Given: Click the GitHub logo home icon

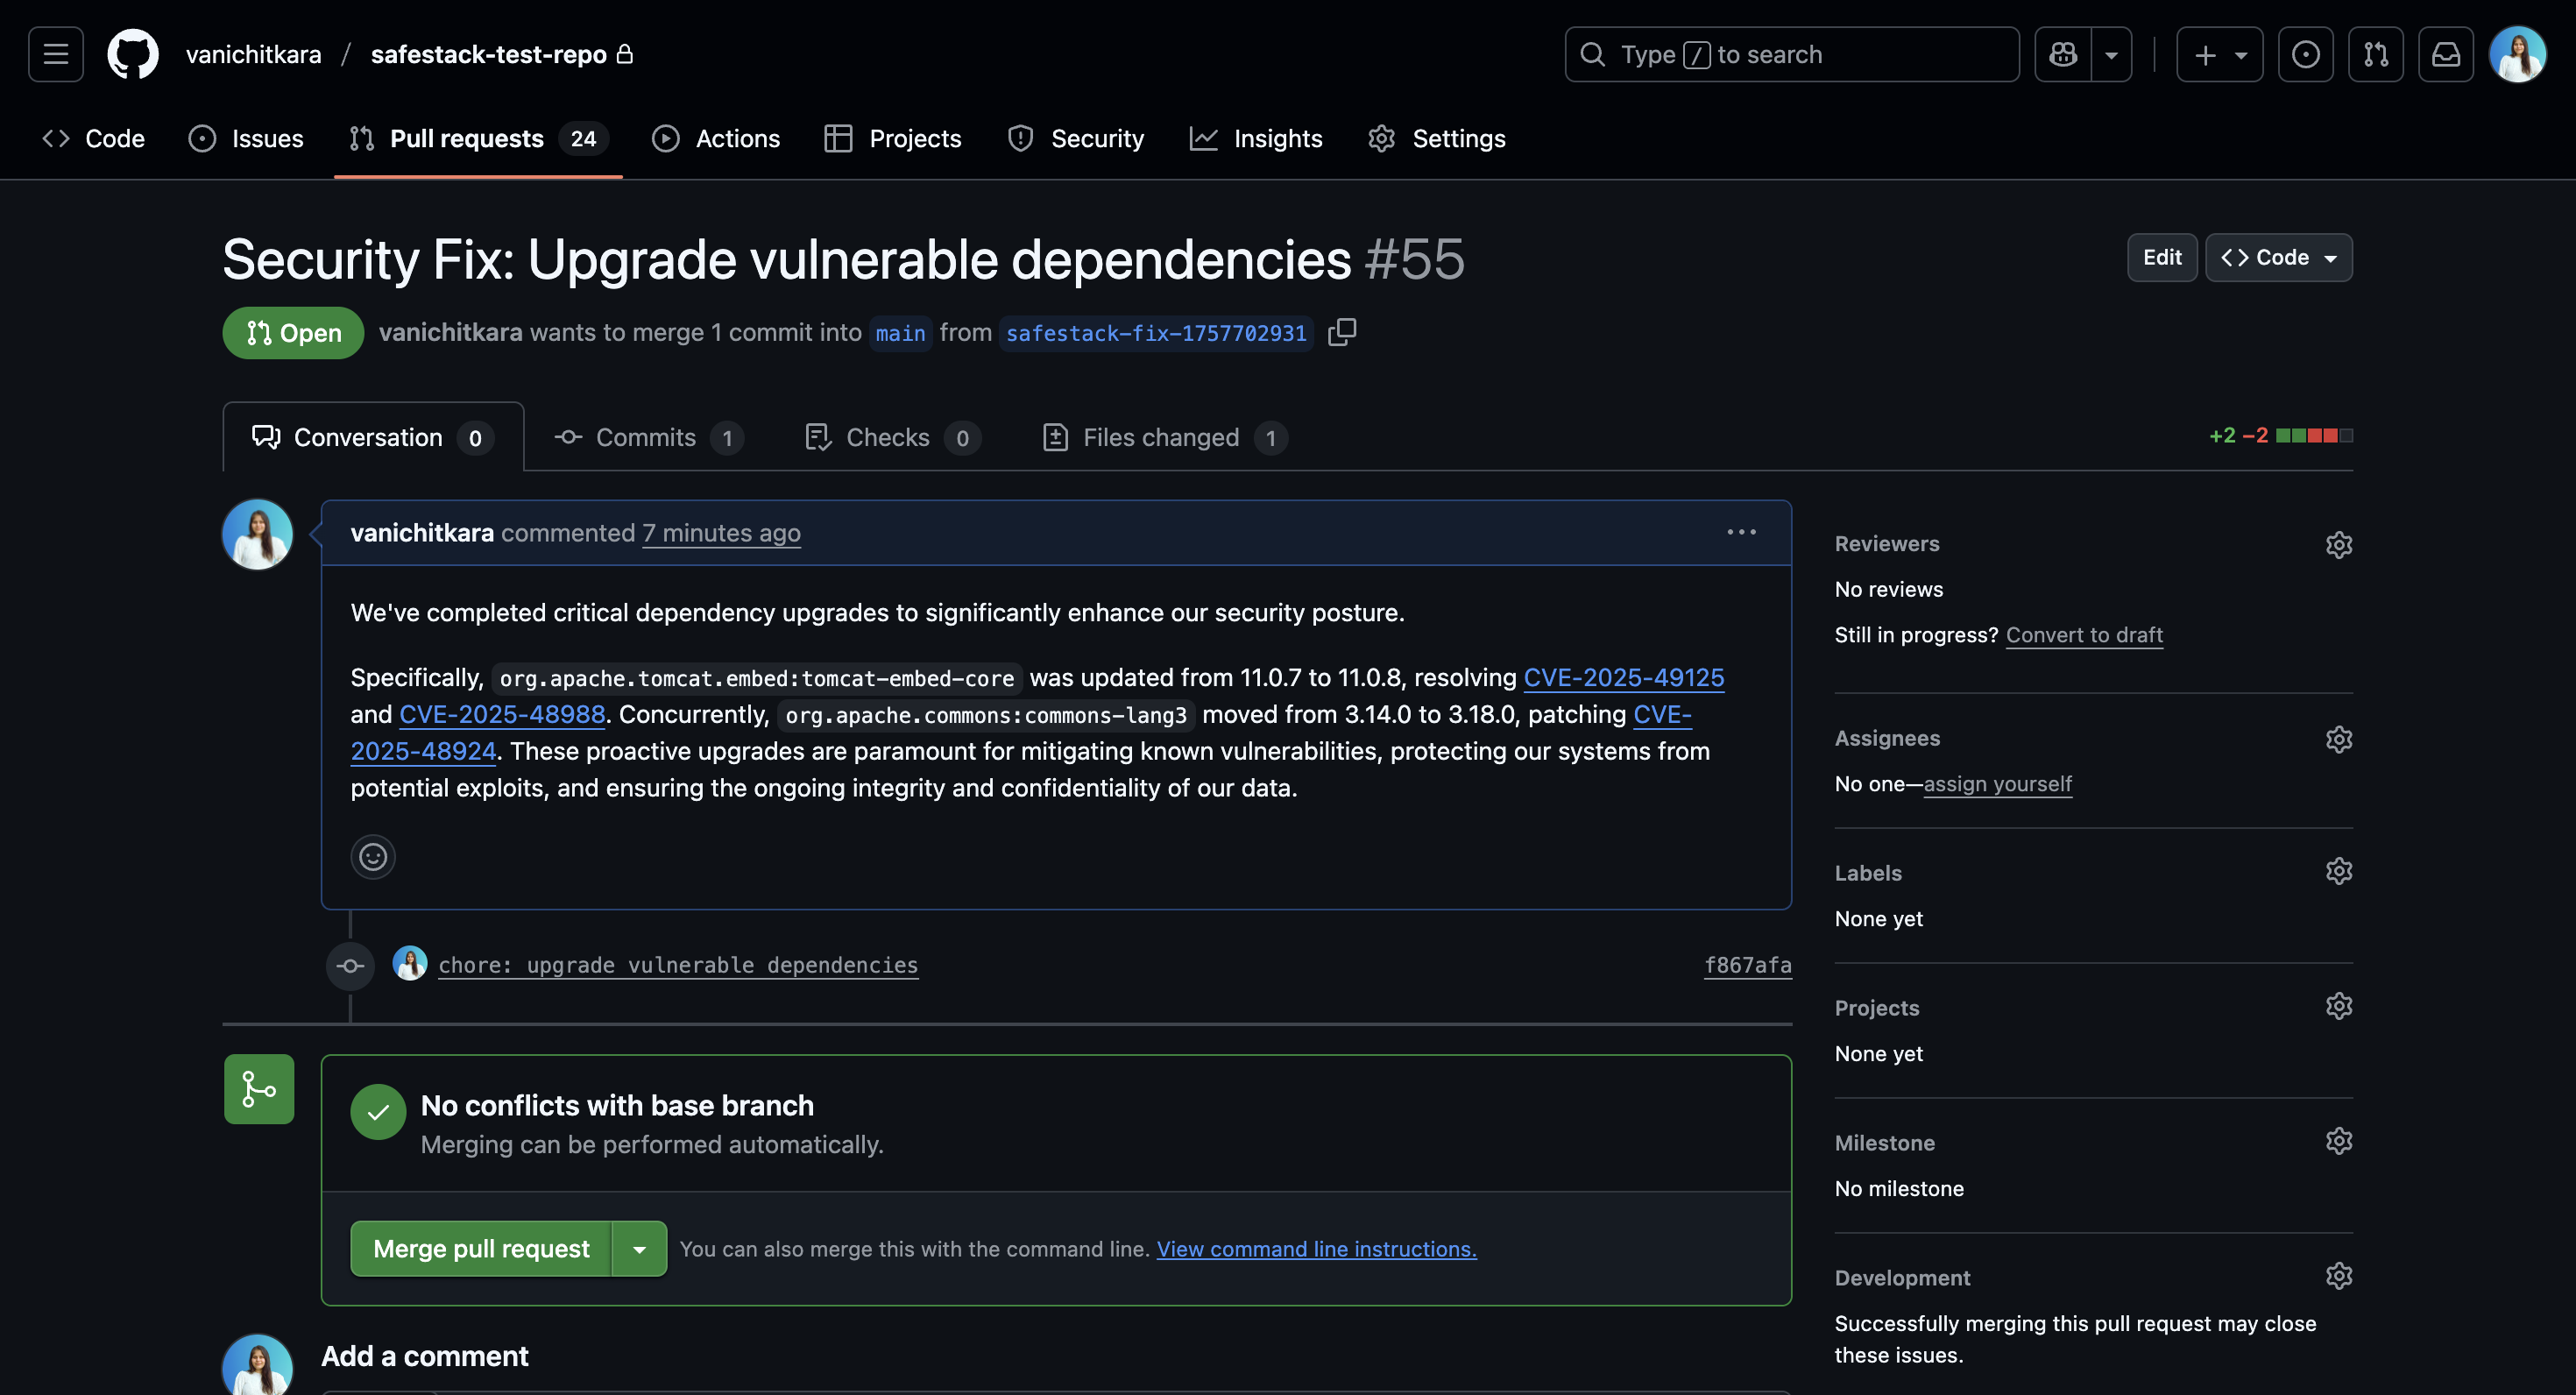Looking at the screenshot, I should [133, 54].
